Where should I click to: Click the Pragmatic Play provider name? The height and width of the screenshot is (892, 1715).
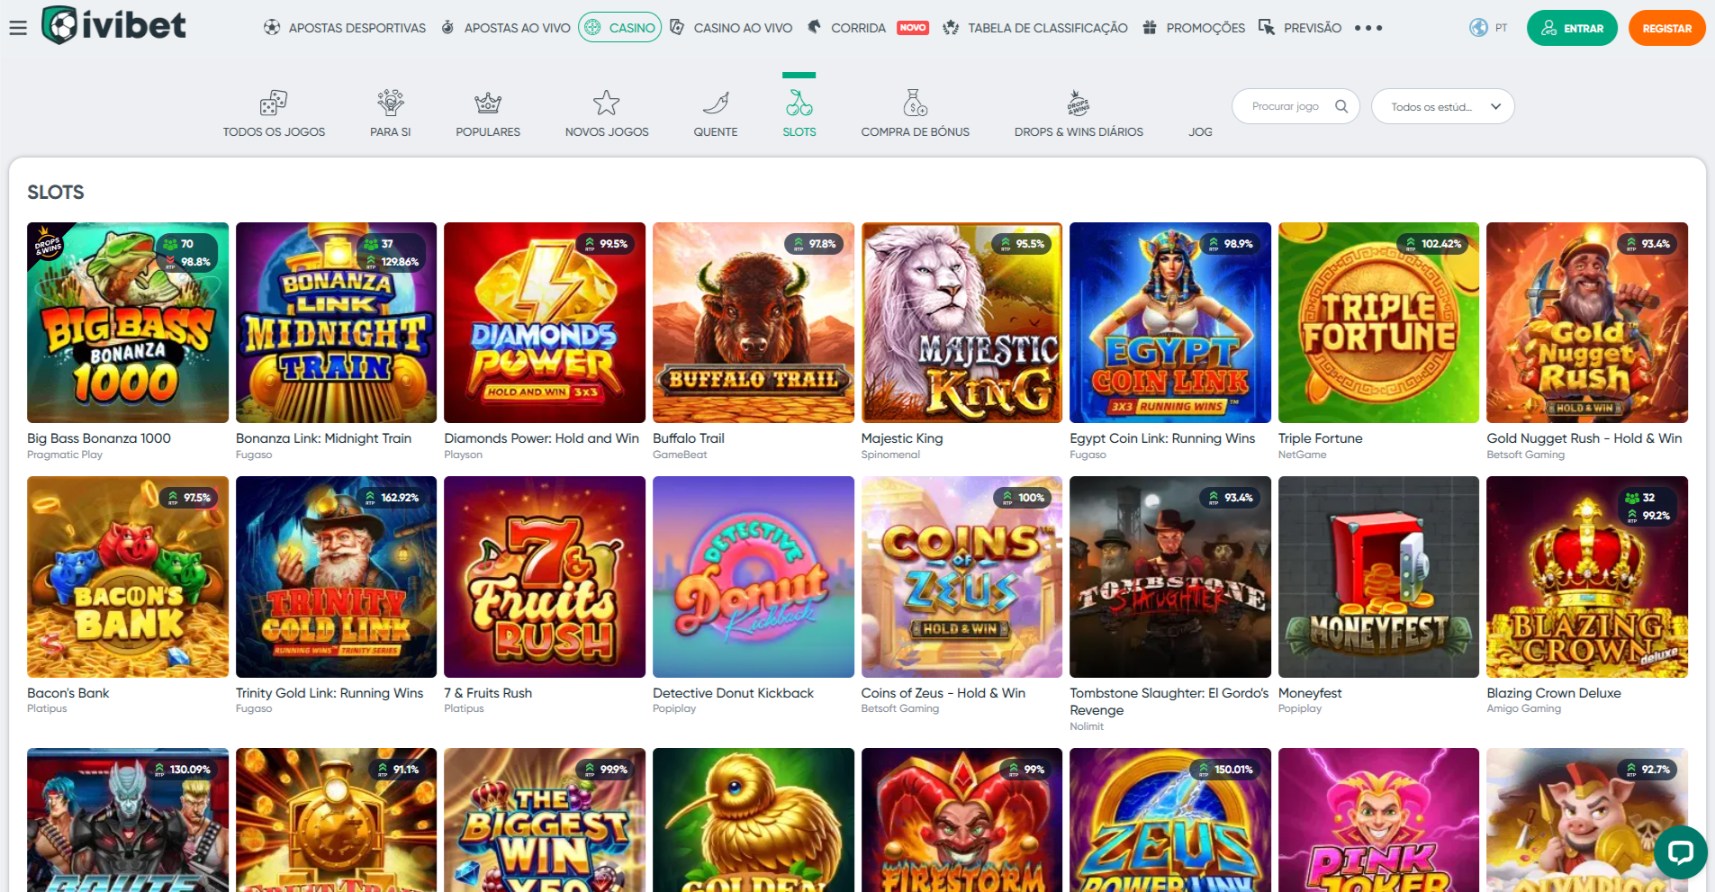click(x=65, y=455)
